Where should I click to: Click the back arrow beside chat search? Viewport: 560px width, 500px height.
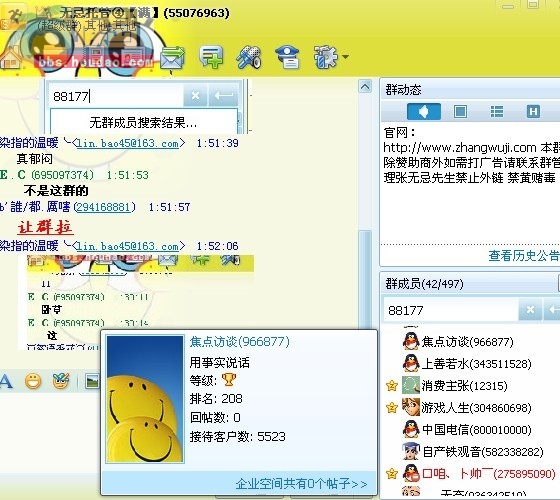(223, 95)
